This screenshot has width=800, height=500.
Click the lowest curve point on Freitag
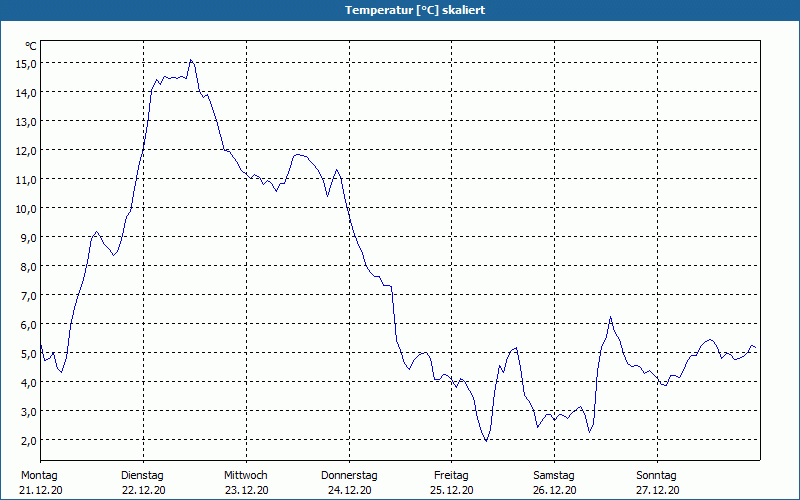(x=486, y=441)
